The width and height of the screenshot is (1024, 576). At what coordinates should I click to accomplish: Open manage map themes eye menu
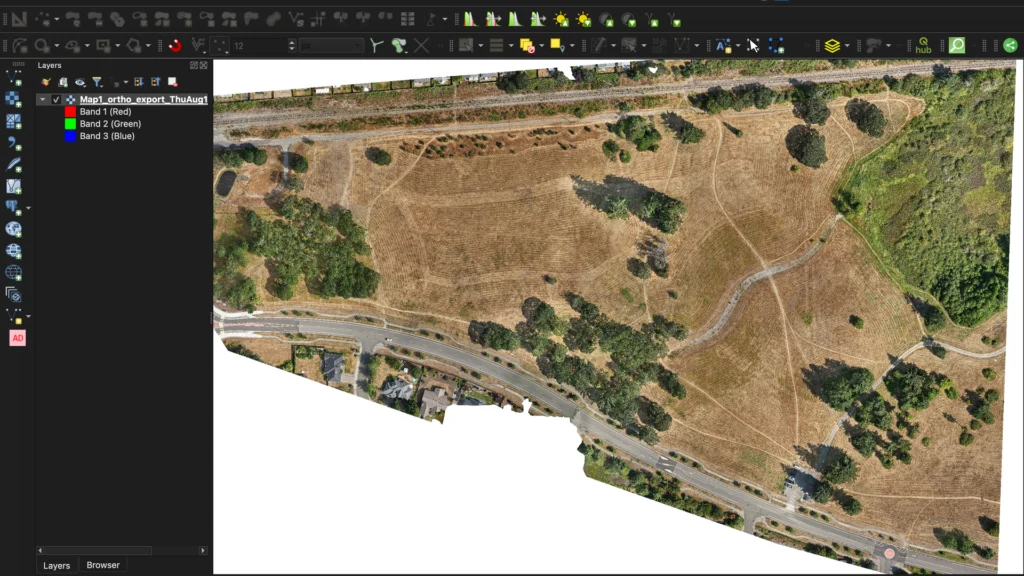(80, 82)
